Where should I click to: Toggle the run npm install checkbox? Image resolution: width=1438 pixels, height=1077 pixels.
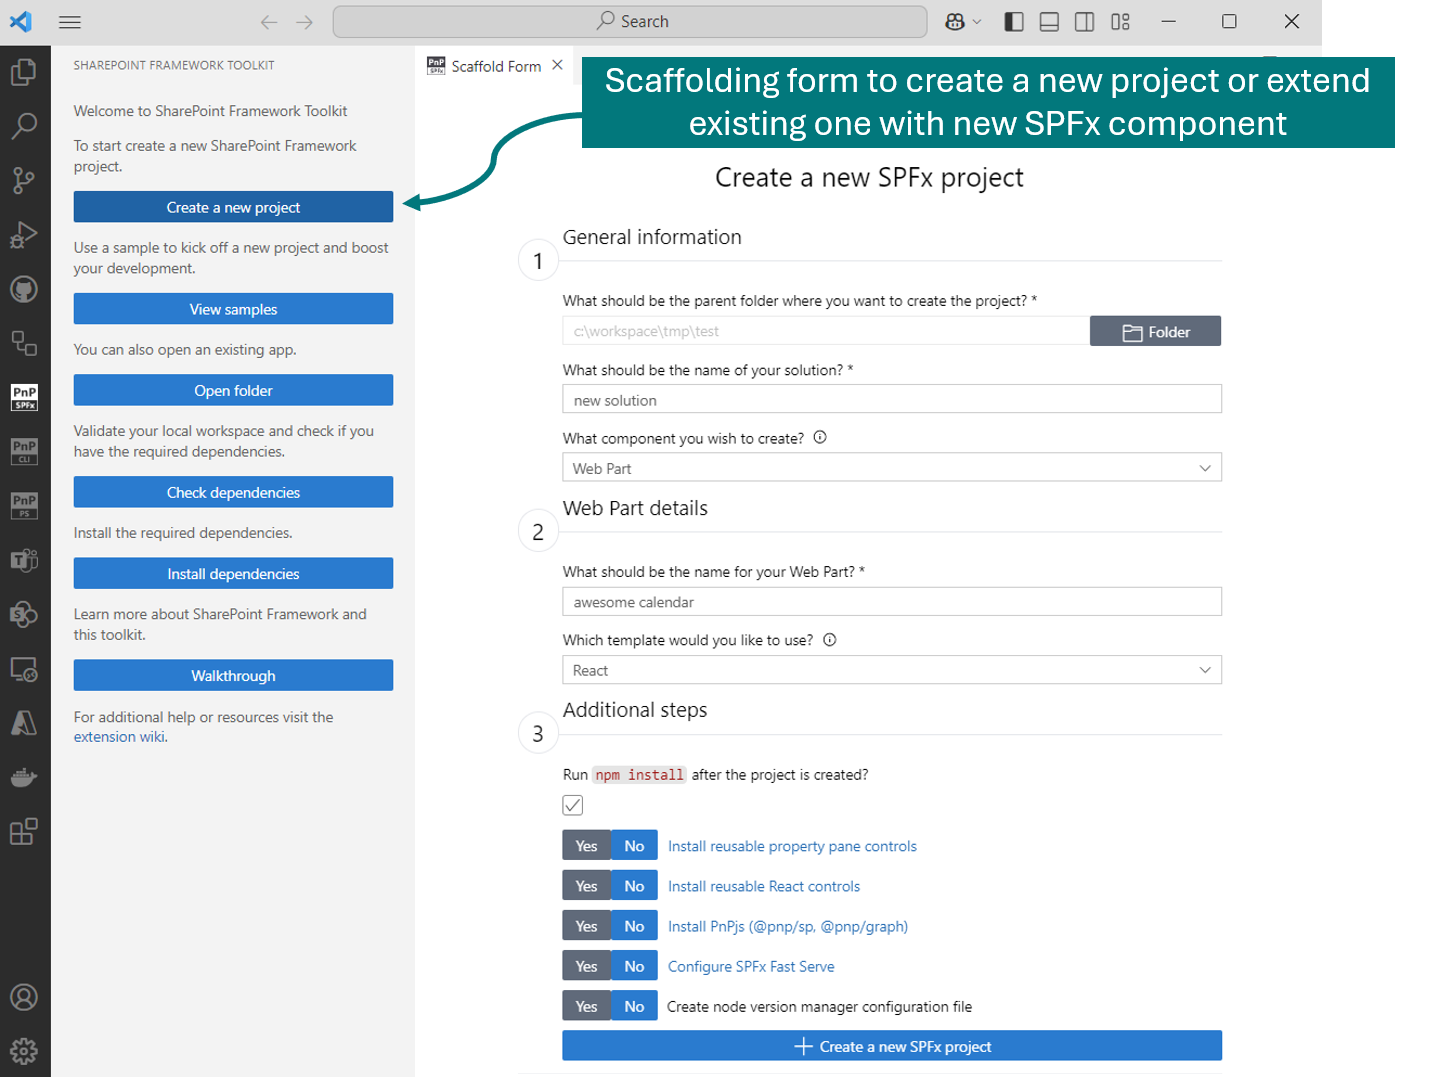(x=573, y=805)
